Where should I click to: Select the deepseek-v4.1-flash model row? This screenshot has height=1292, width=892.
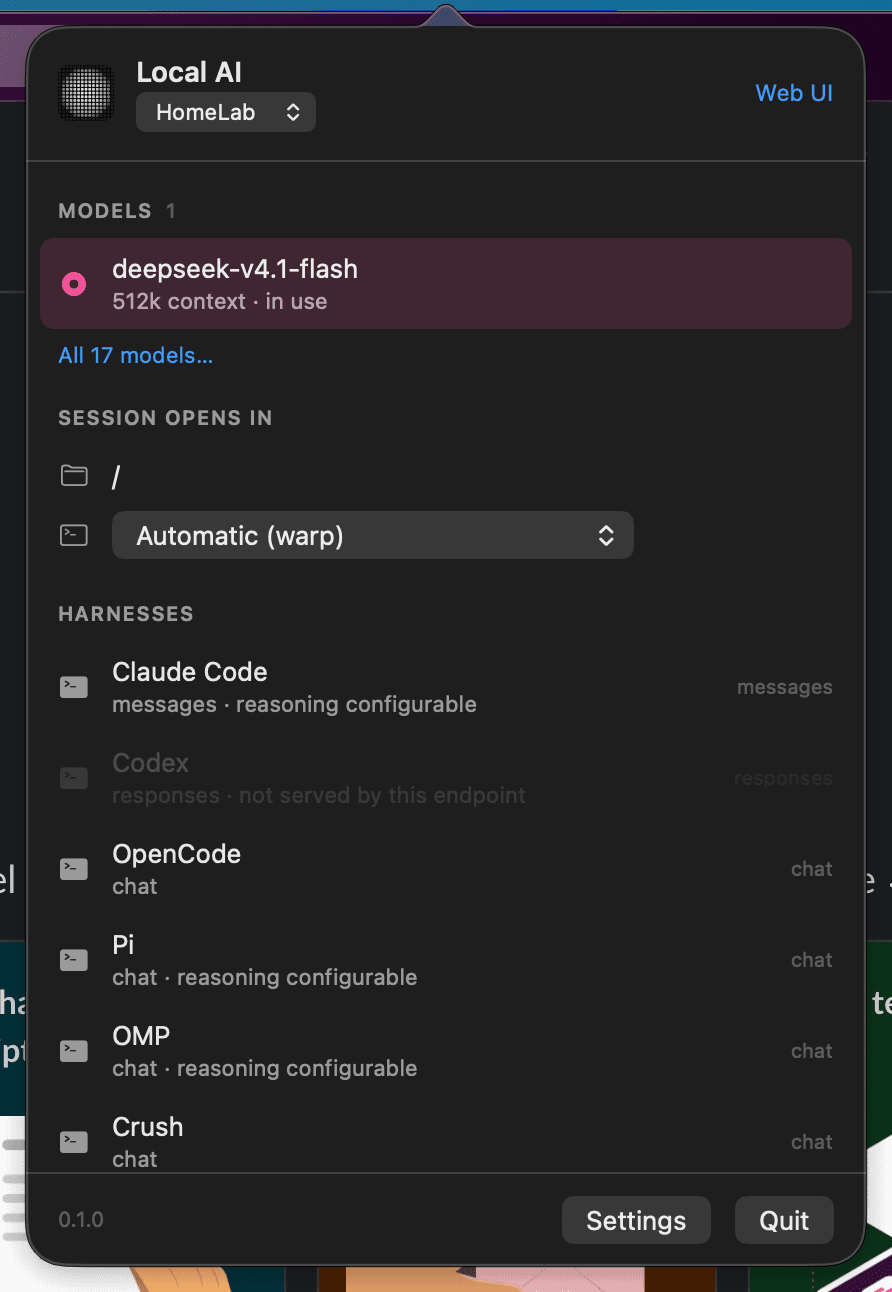pos(446,283)
